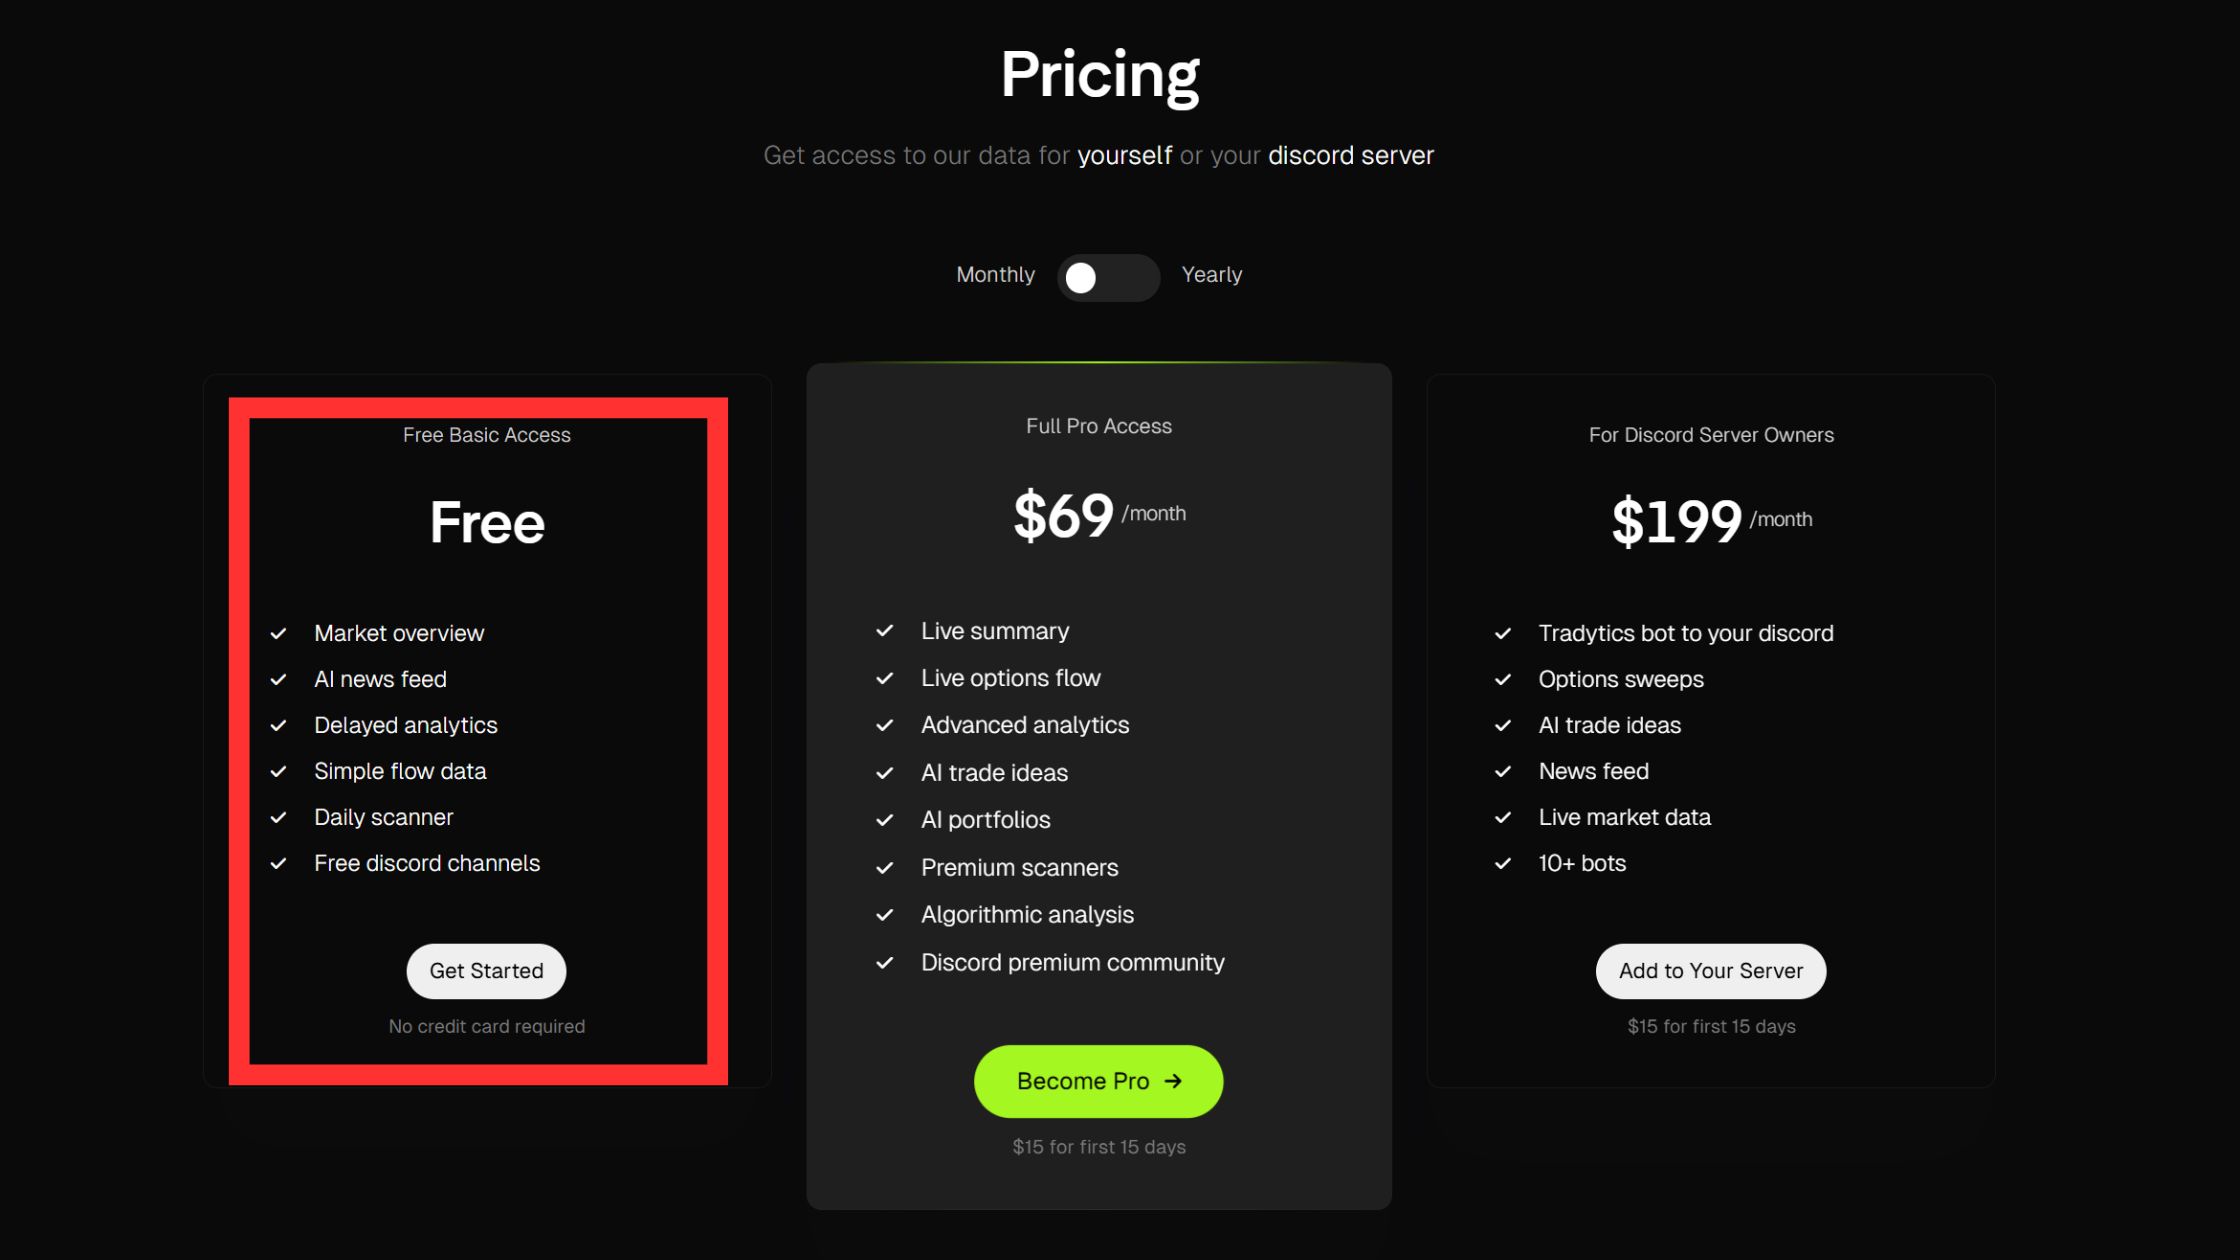Viewport: 2240px width, 1260px height.
Task: Click the Get Started button
Action: (486, 970)
